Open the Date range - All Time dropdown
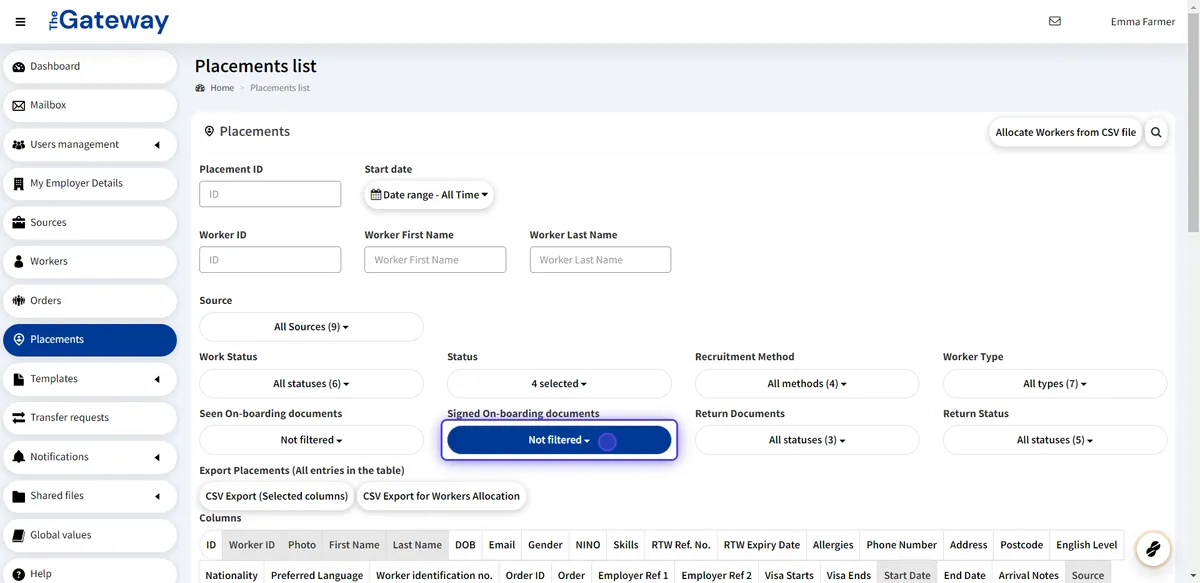 [429, 195]
